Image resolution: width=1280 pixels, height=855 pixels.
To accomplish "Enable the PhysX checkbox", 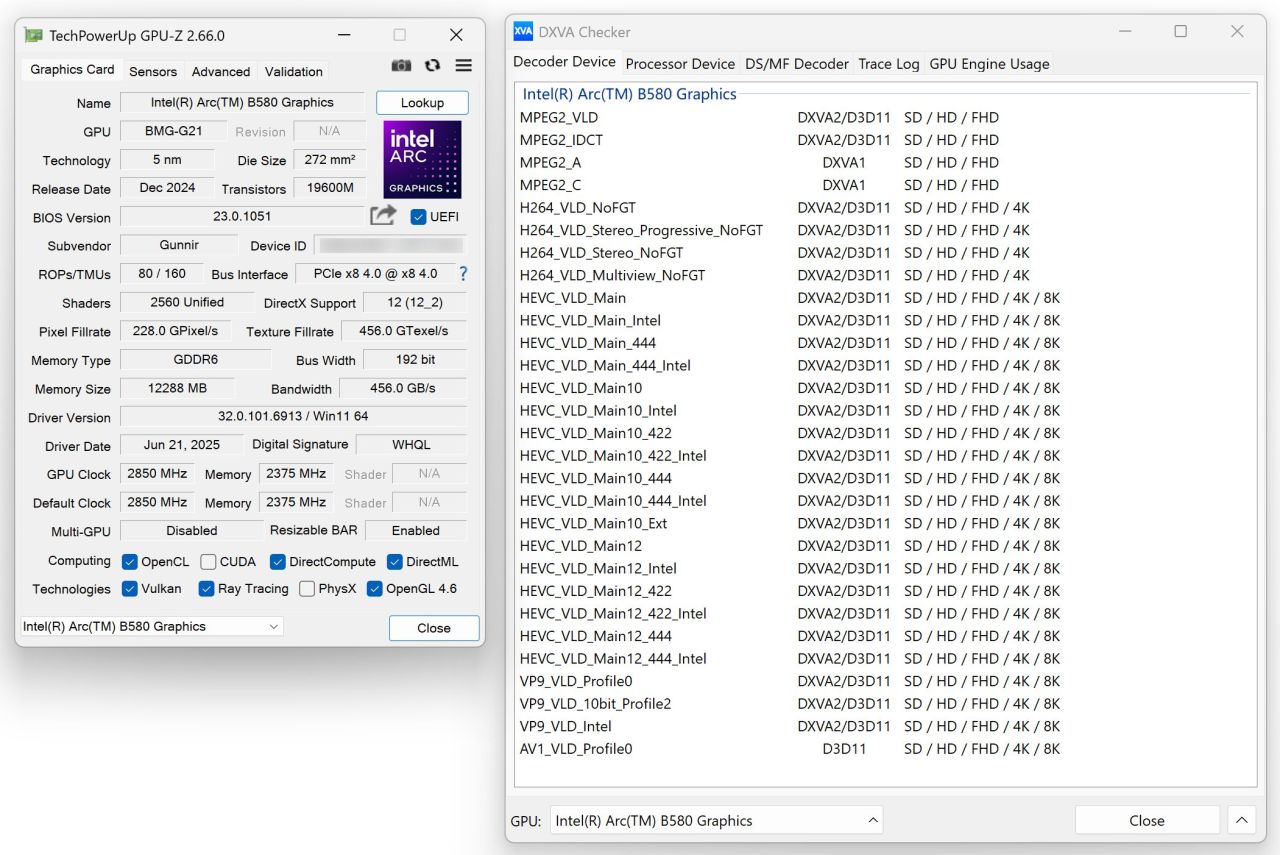I will click(307, 589).
